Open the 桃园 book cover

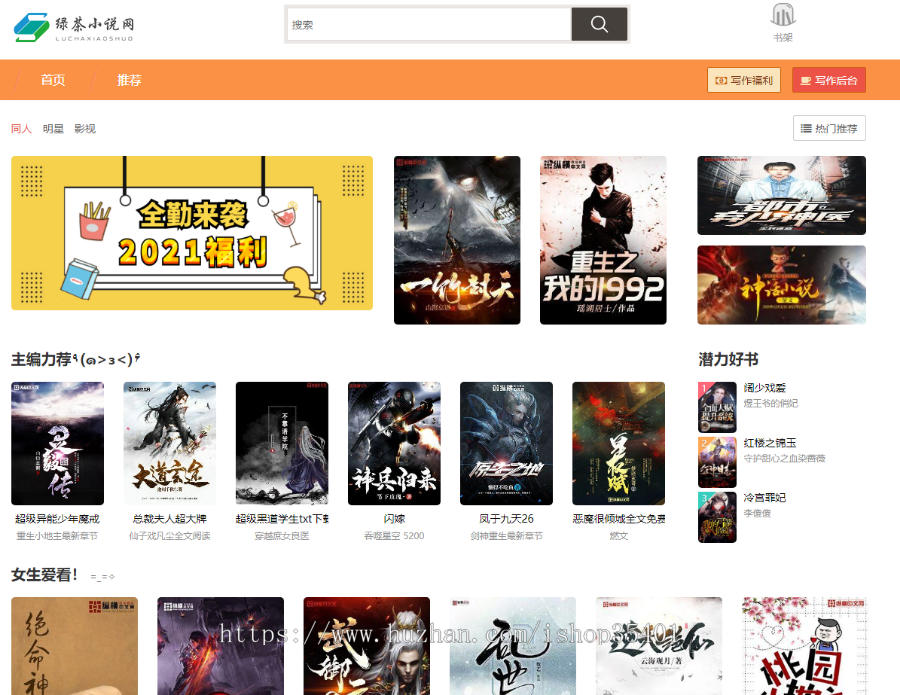click(805, 646)
